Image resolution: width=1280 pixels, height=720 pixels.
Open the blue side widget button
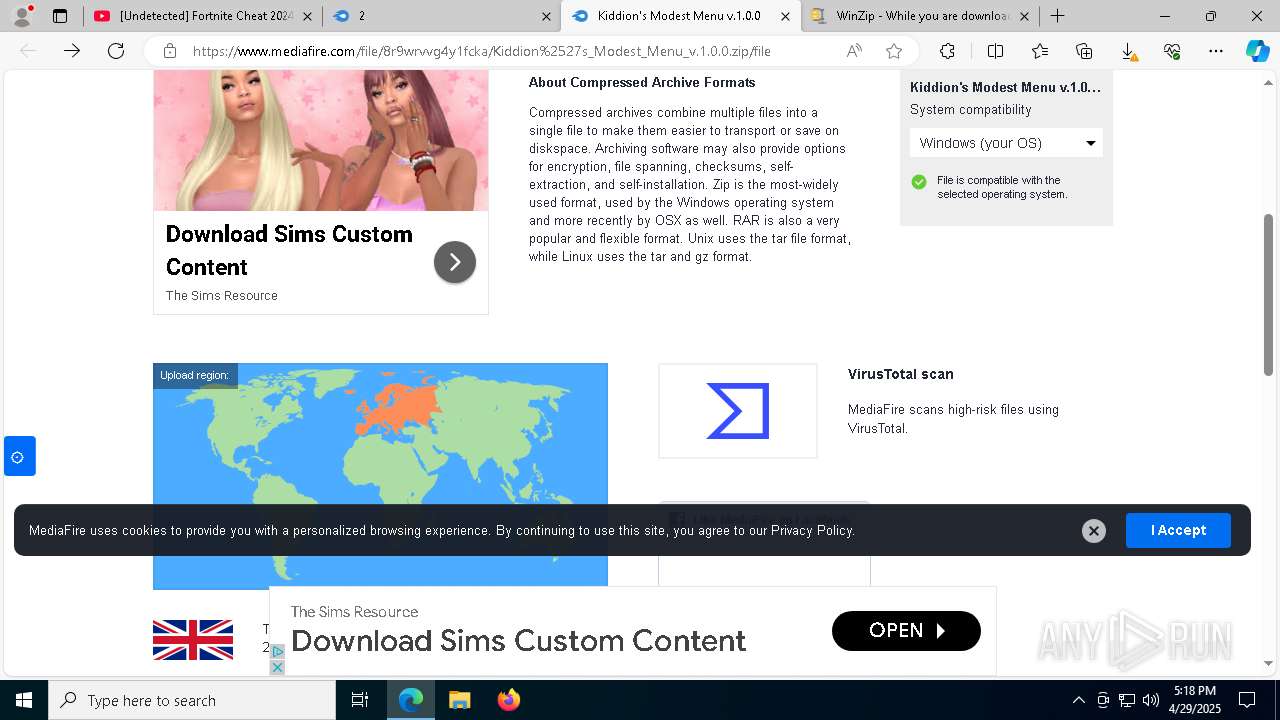(19, 456)
